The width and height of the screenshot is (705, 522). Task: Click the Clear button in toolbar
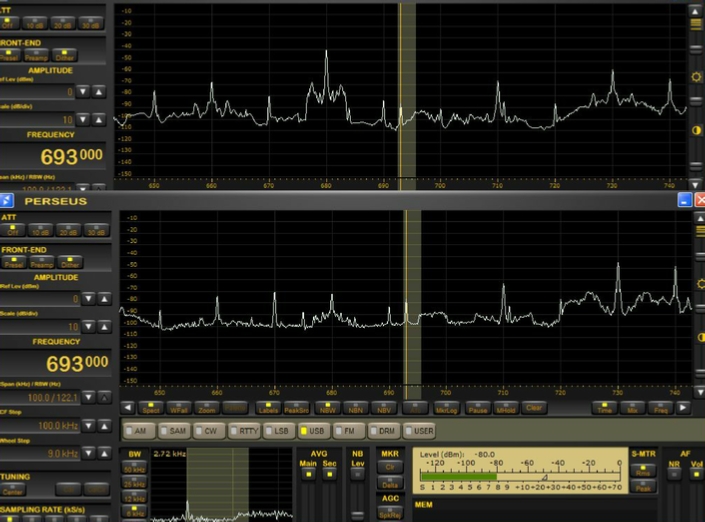[533, 408]
